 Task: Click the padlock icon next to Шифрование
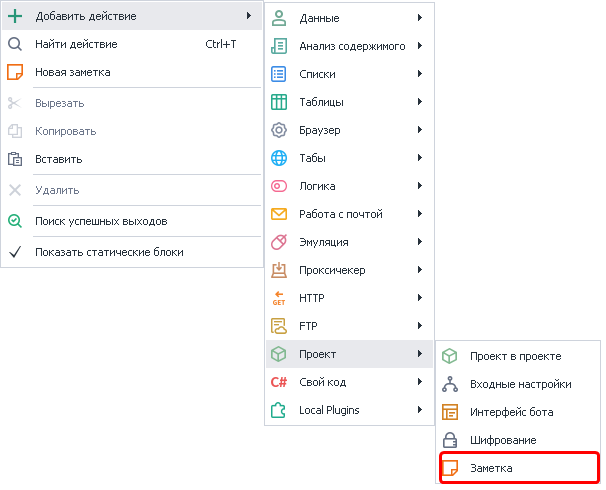[451, 440]
